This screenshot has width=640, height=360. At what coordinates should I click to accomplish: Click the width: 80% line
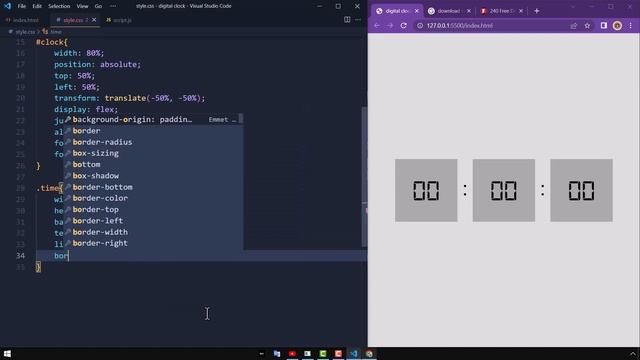79,53
